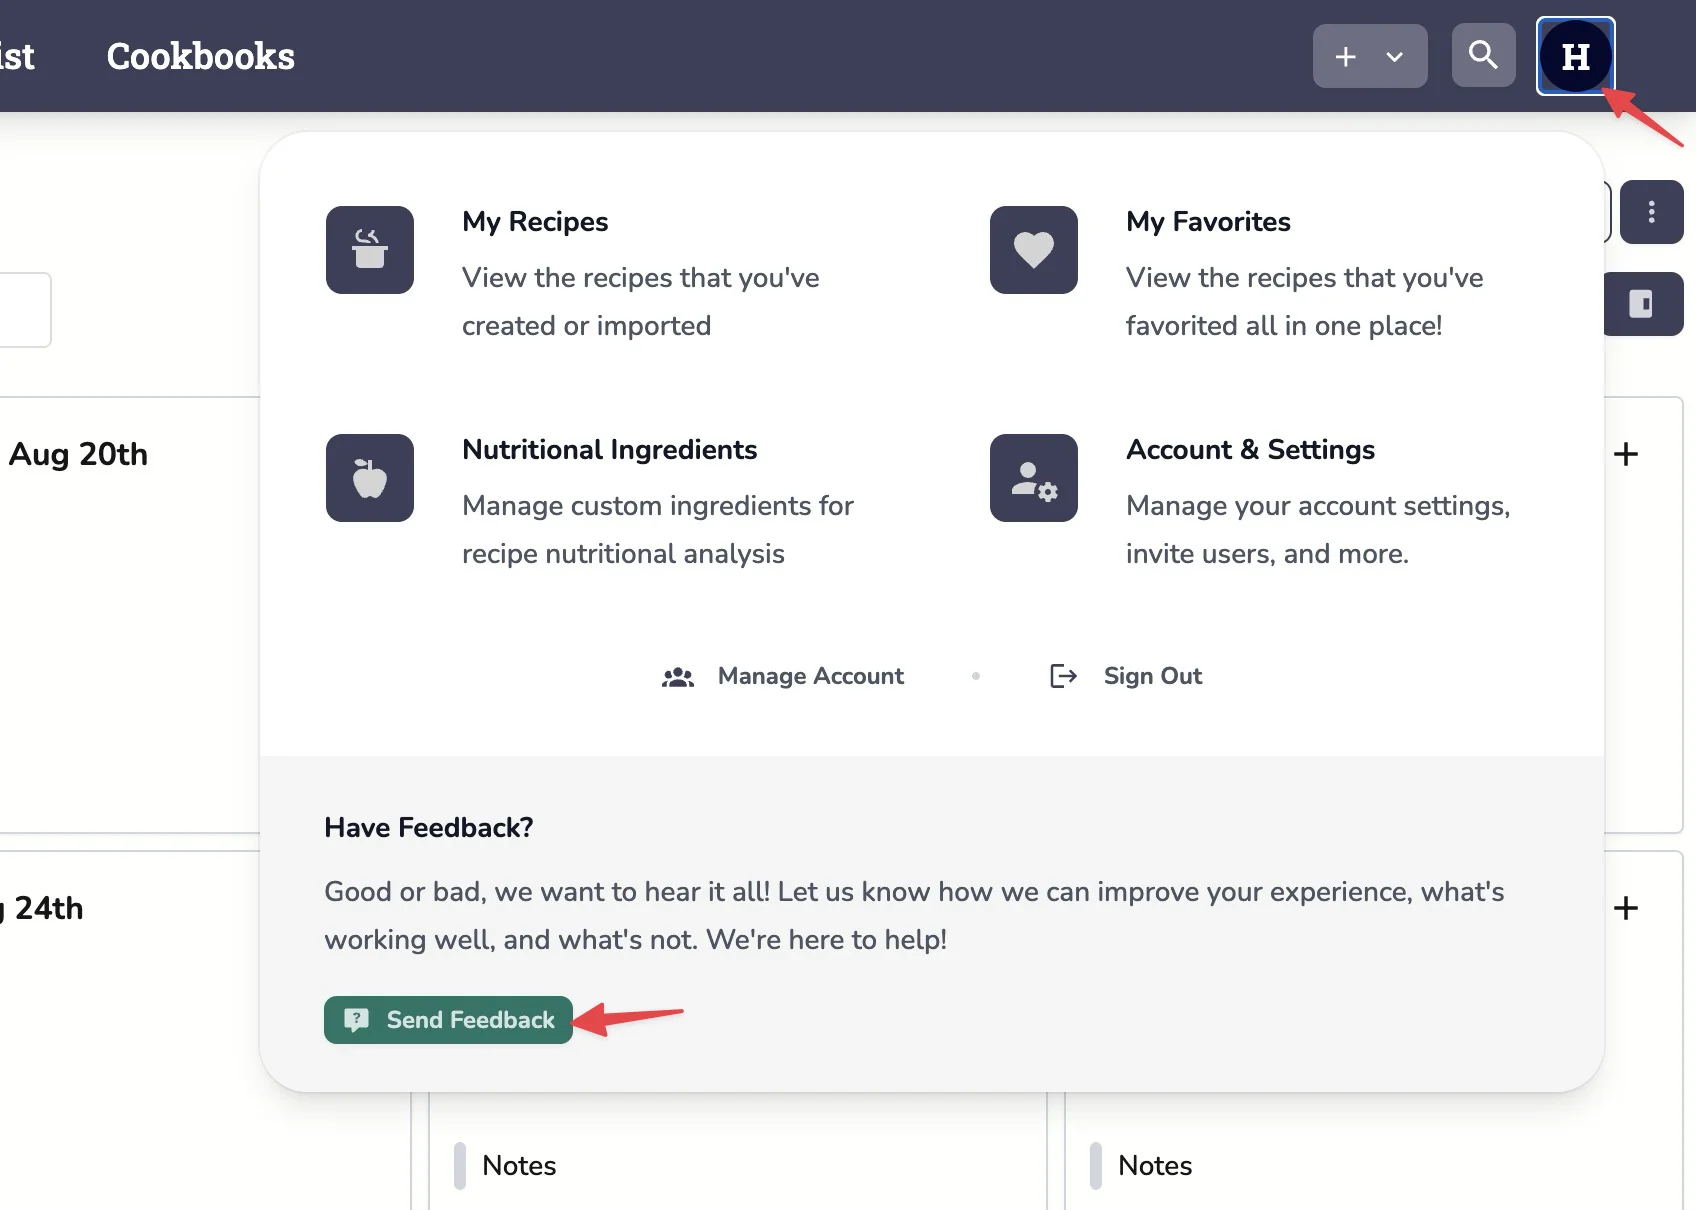1696x1210 pixels.
Task: Click Manage Account
Action: (x=810, y=676)
